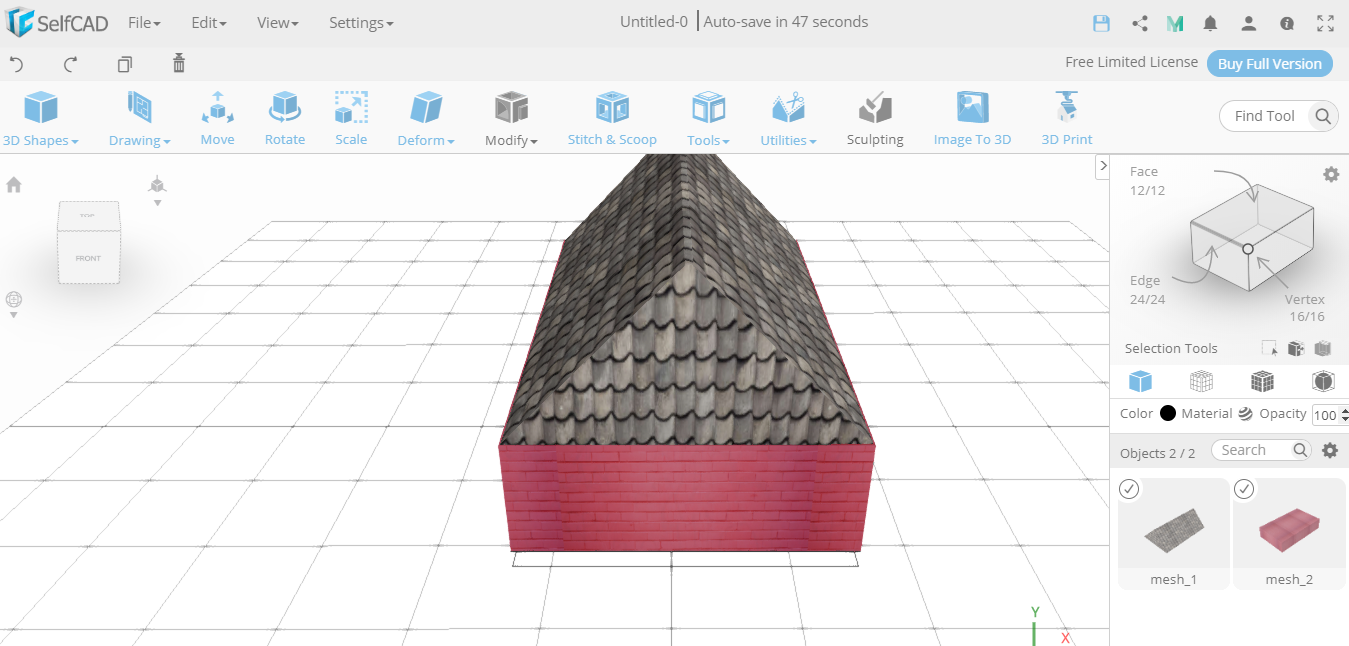Expand the Deform dropdown

425,117
